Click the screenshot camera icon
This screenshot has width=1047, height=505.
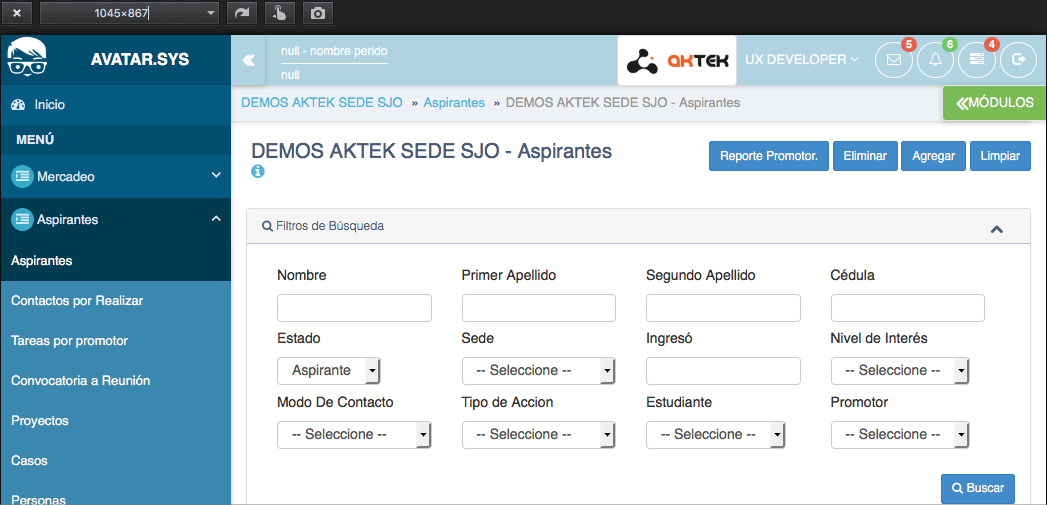[317, 13]
